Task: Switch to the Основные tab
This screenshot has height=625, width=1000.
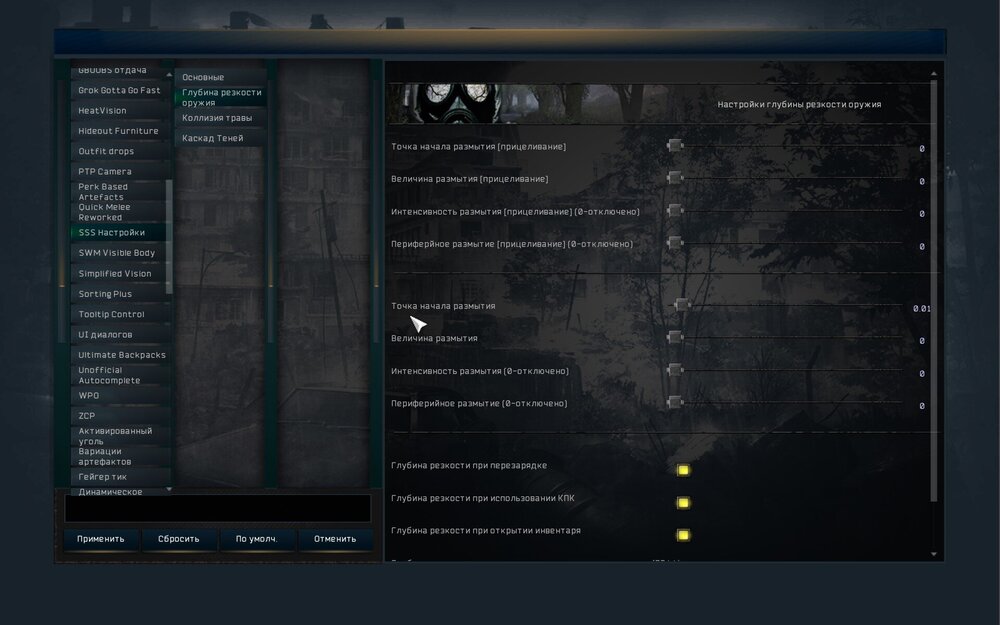Action: coord(203,76)
